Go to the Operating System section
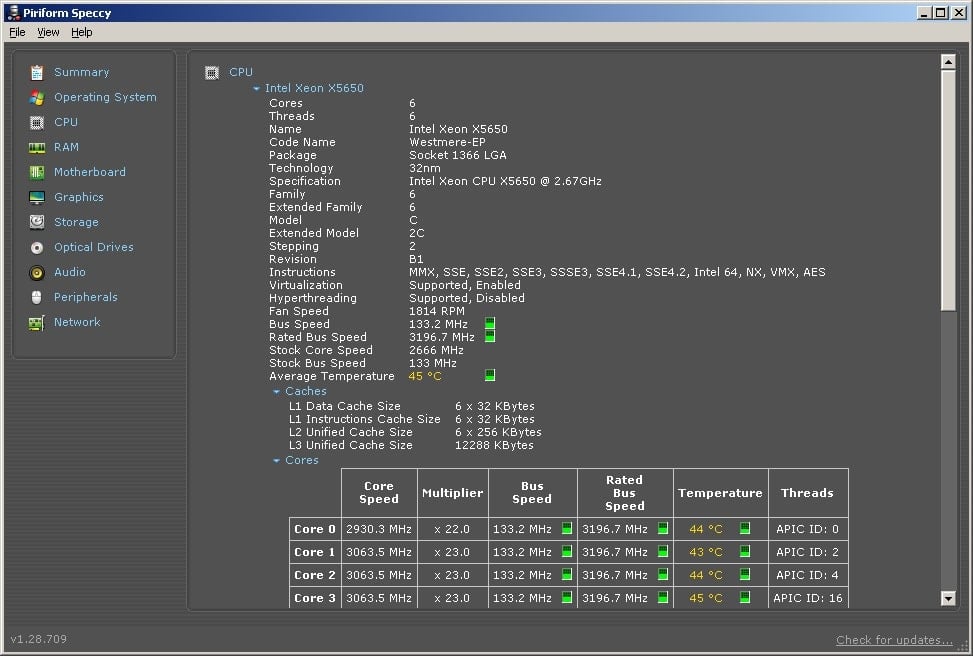The width and height of the screenshot is (973, 656). (105, 97)
